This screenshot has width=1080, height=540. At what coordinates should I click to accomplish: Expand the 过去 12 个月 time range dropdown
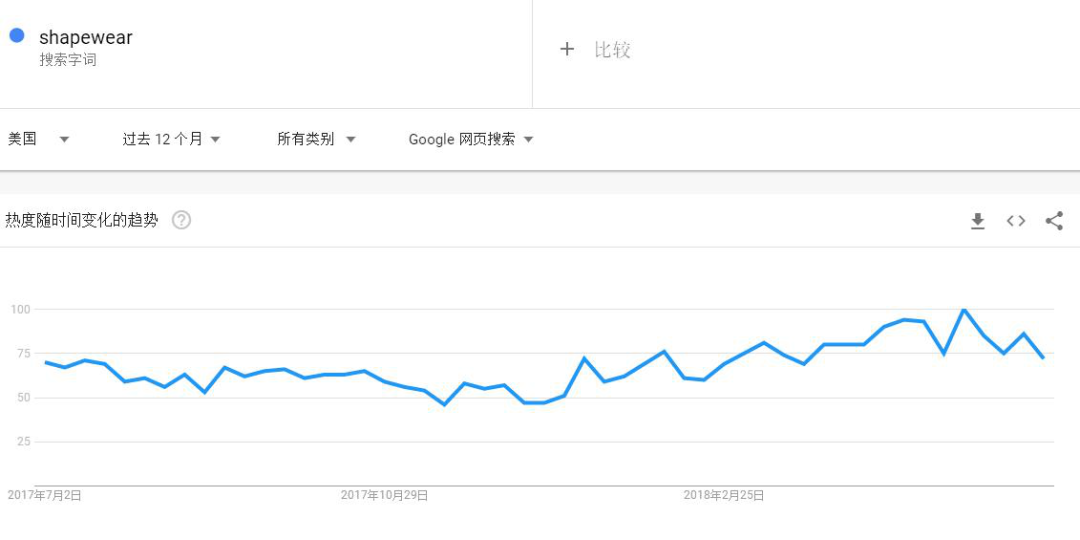[171, 139]
